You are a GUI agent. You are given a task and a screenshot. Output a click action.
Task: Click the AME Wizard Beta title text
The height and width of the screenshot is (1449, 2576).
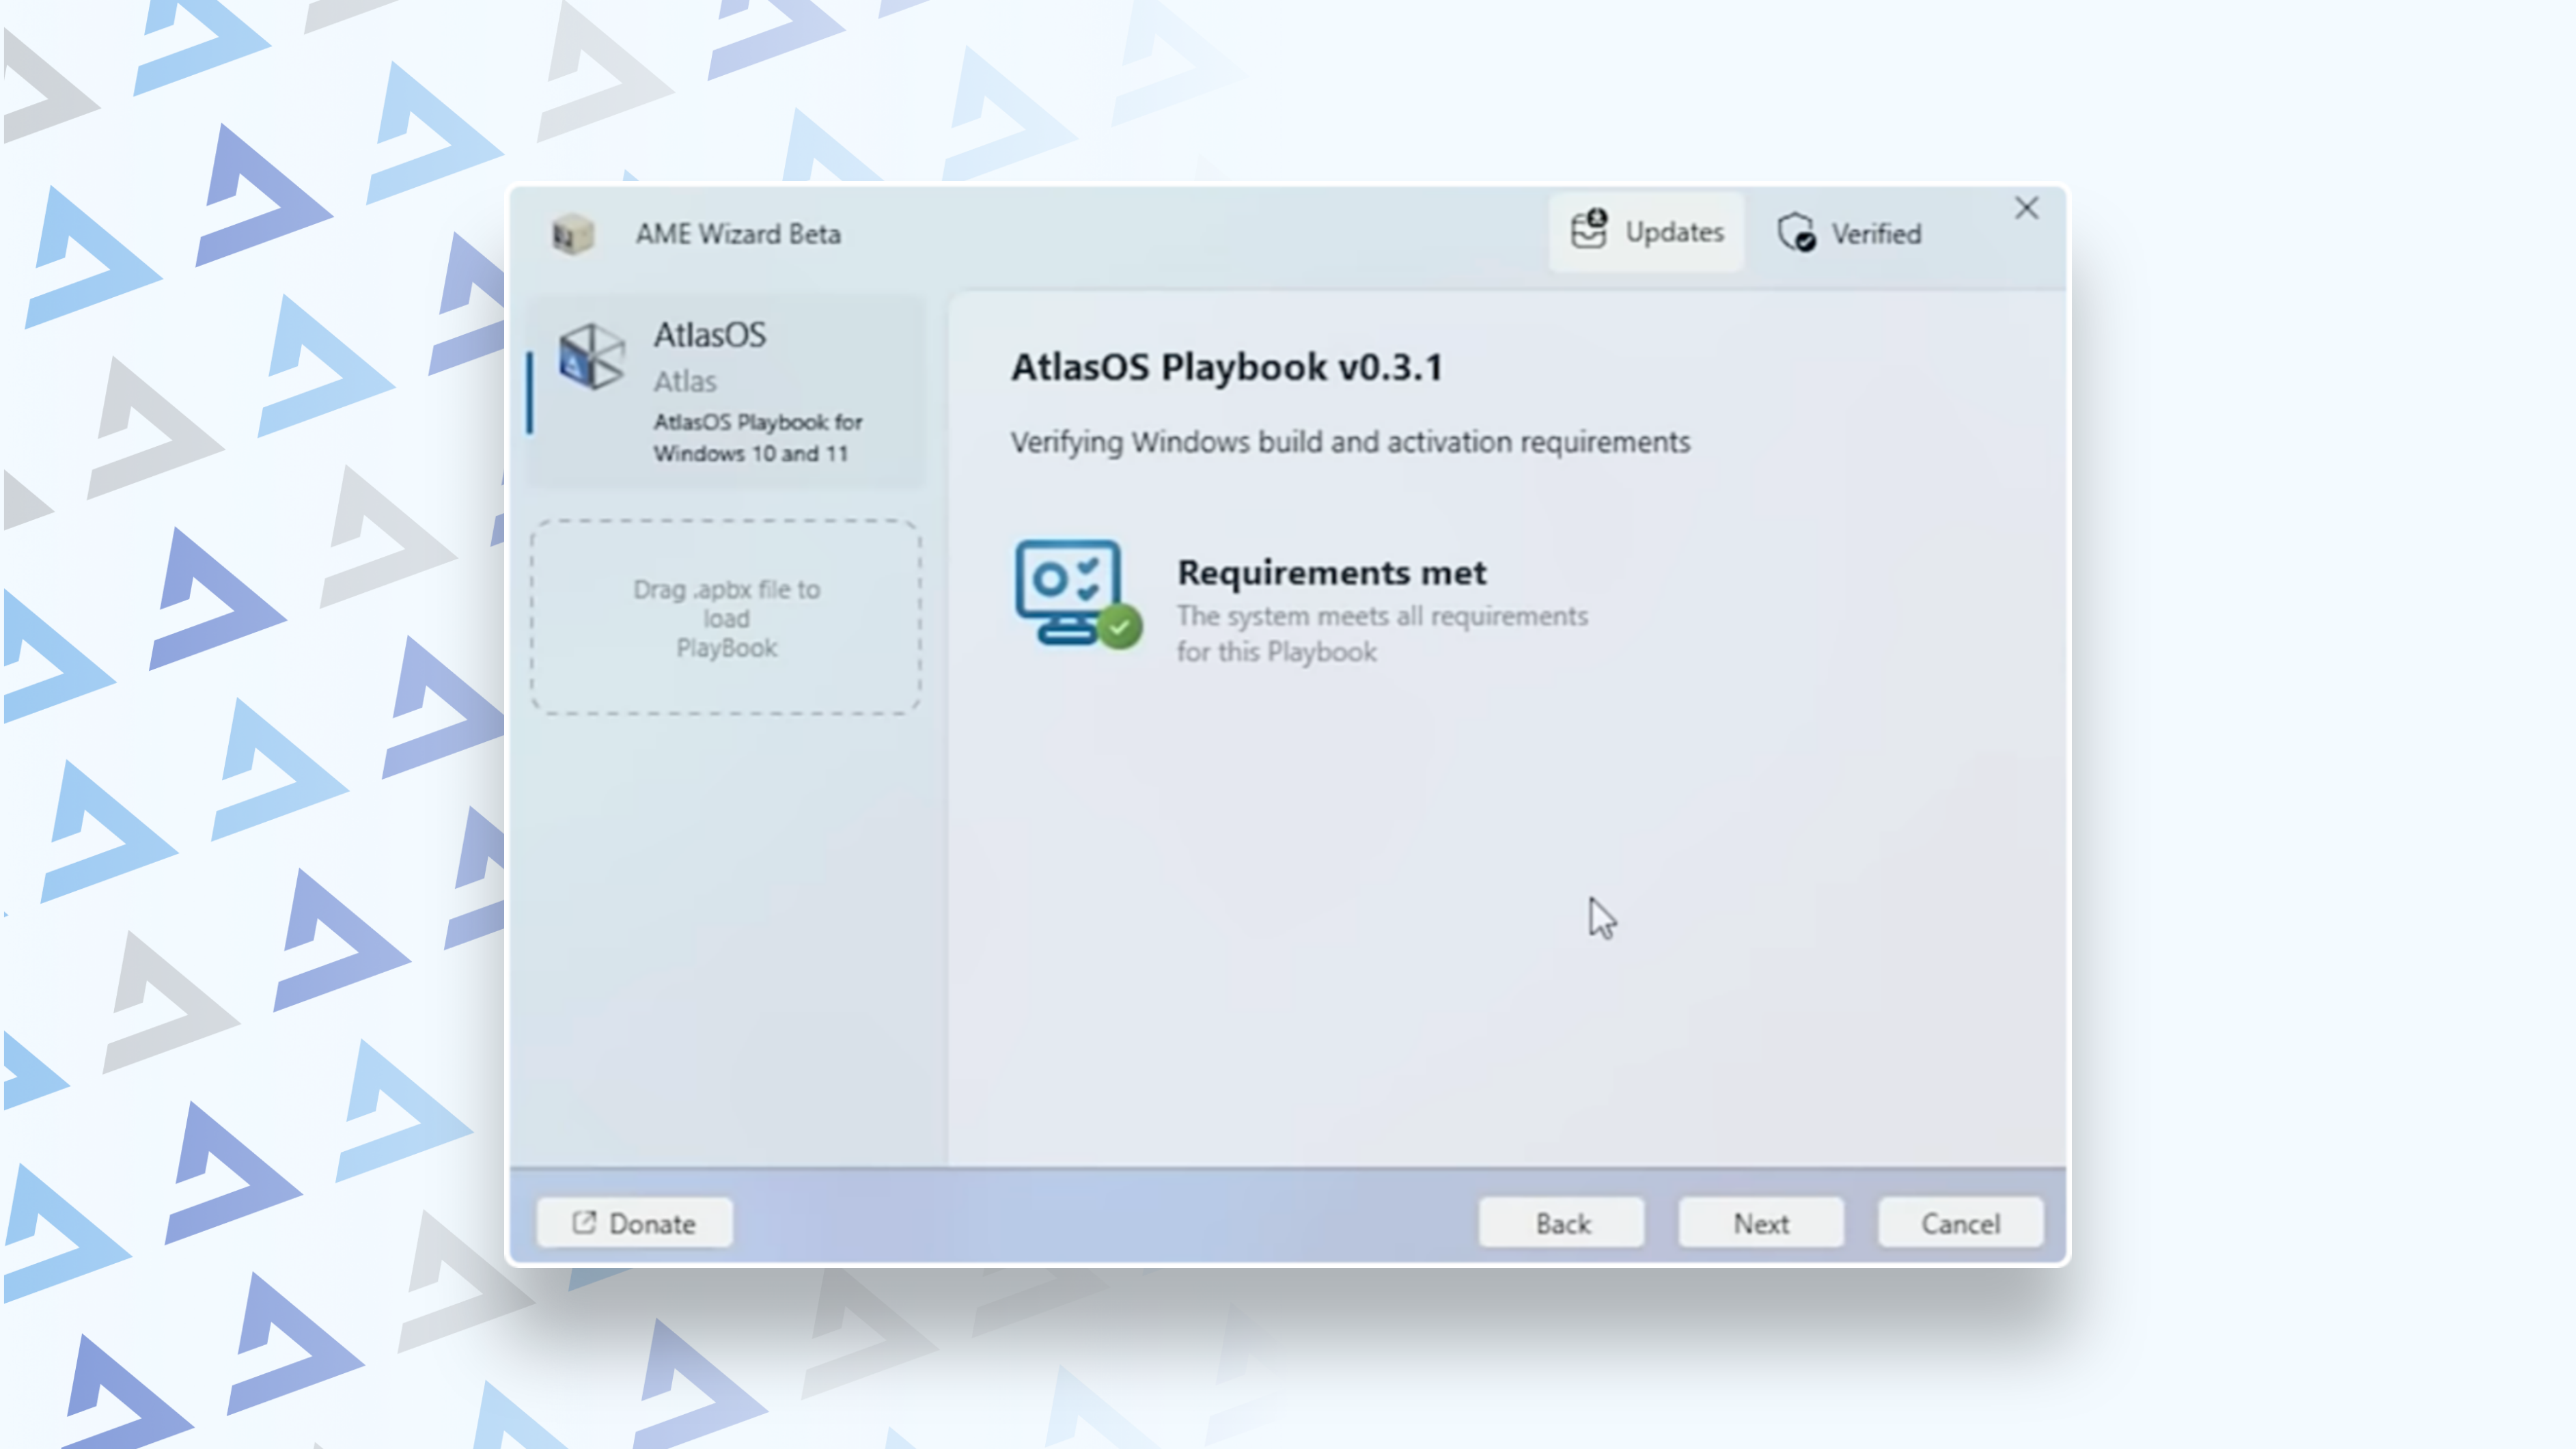click(738, 234)
